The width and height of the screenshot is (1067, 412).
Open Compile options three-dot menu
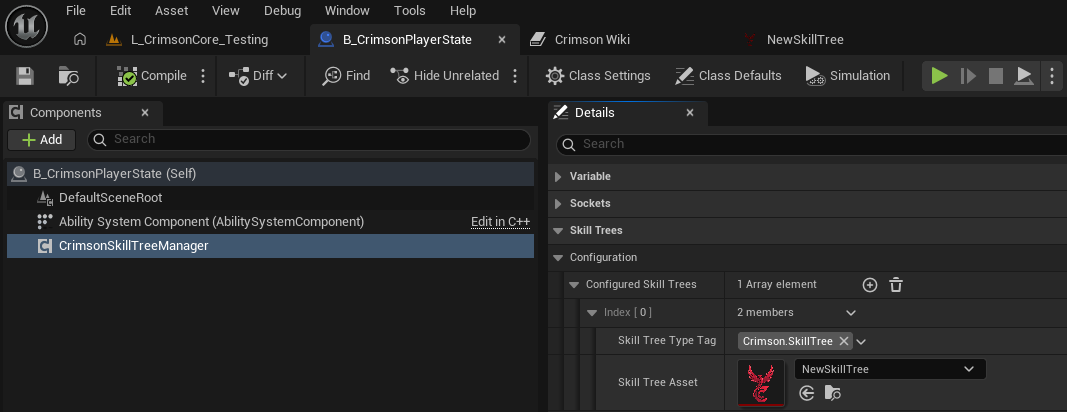pos(203,76)
